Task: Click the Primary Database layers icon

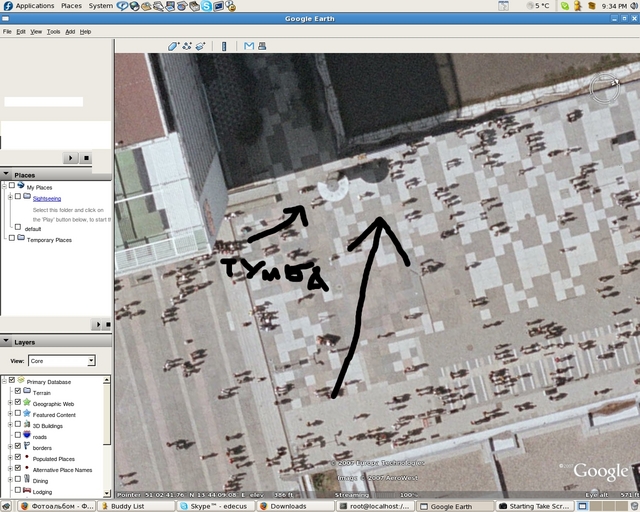Action: tap(21, 381)
